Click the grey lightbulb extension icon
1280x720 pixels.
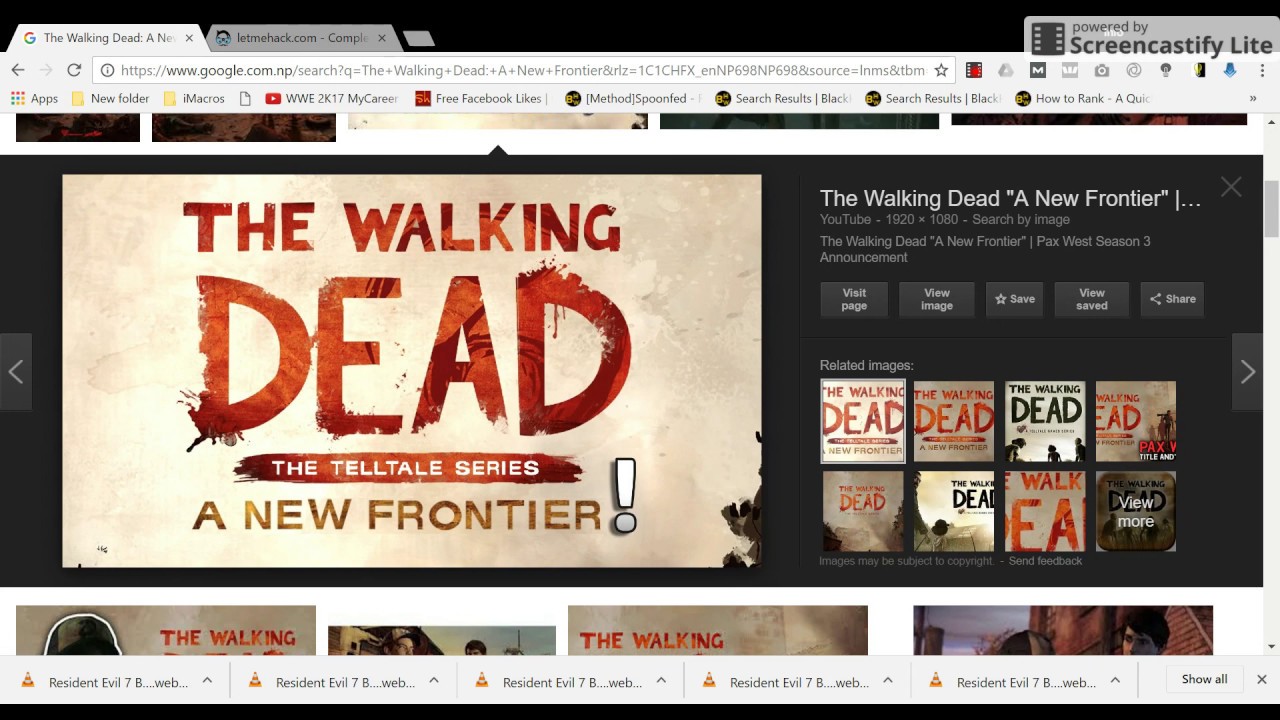(x=1166, y=70)
